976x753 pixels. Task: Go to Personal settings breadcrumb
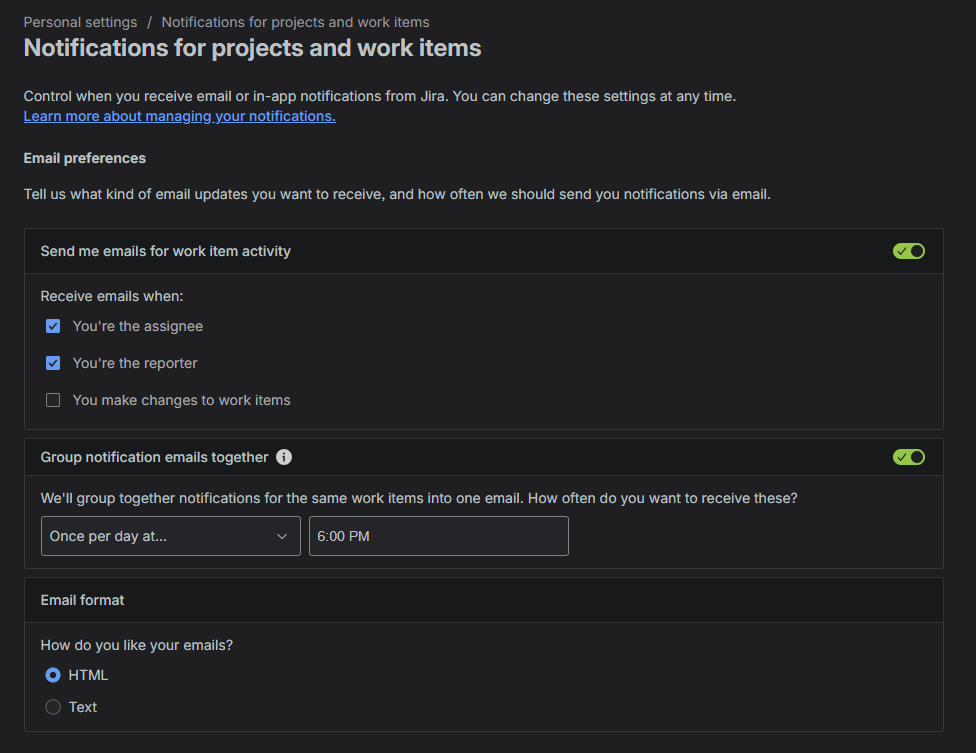[x=80, y=22]
